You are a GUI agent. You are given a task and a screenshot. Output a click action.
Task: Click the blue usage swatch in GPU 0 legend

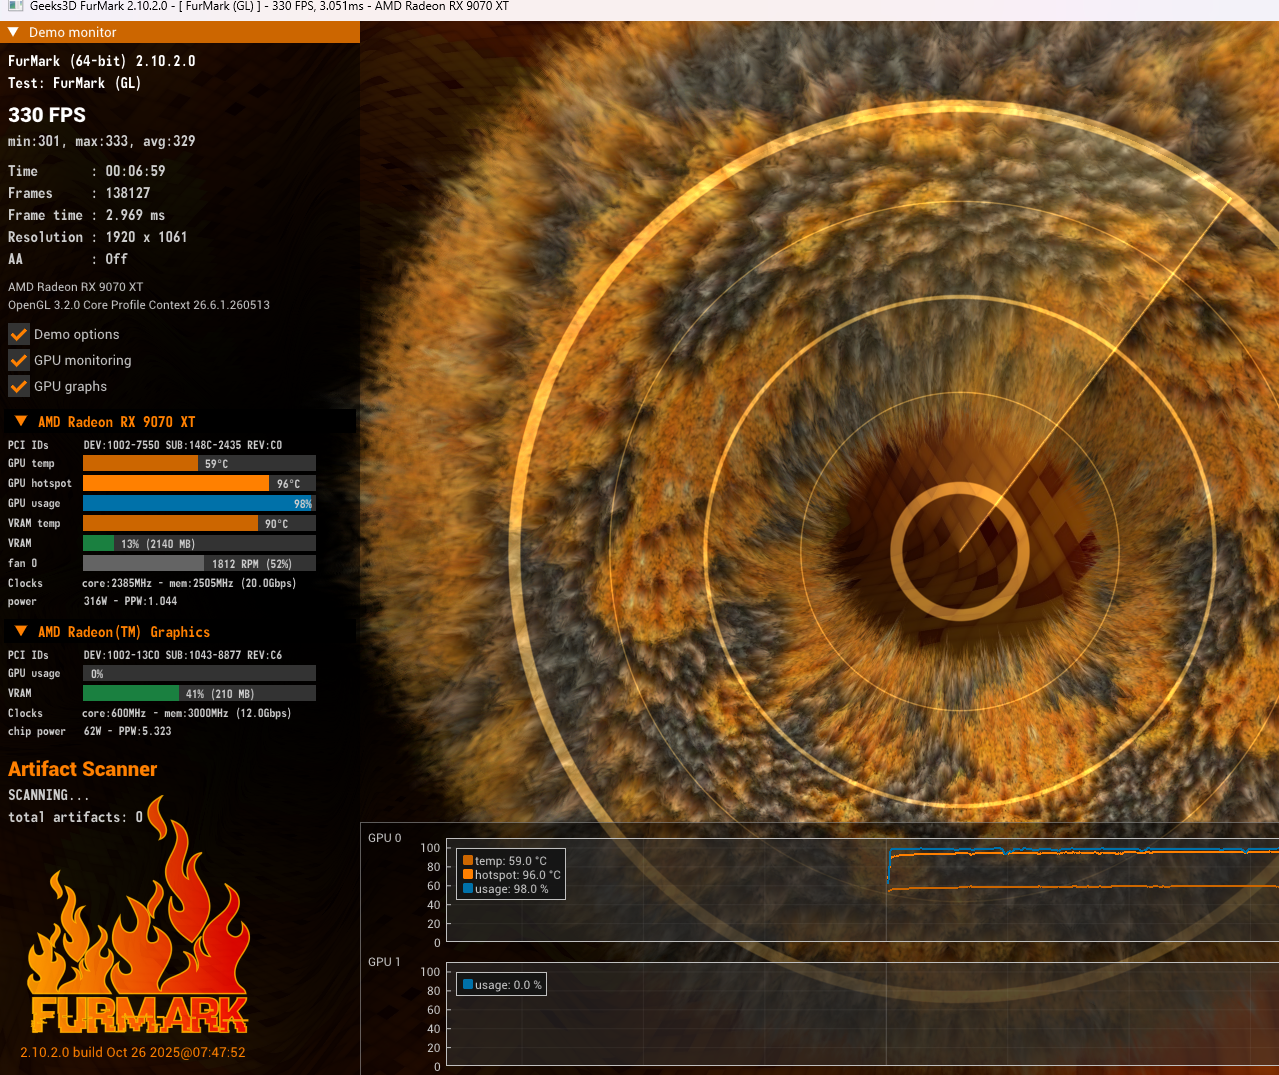tap(468, 888)
